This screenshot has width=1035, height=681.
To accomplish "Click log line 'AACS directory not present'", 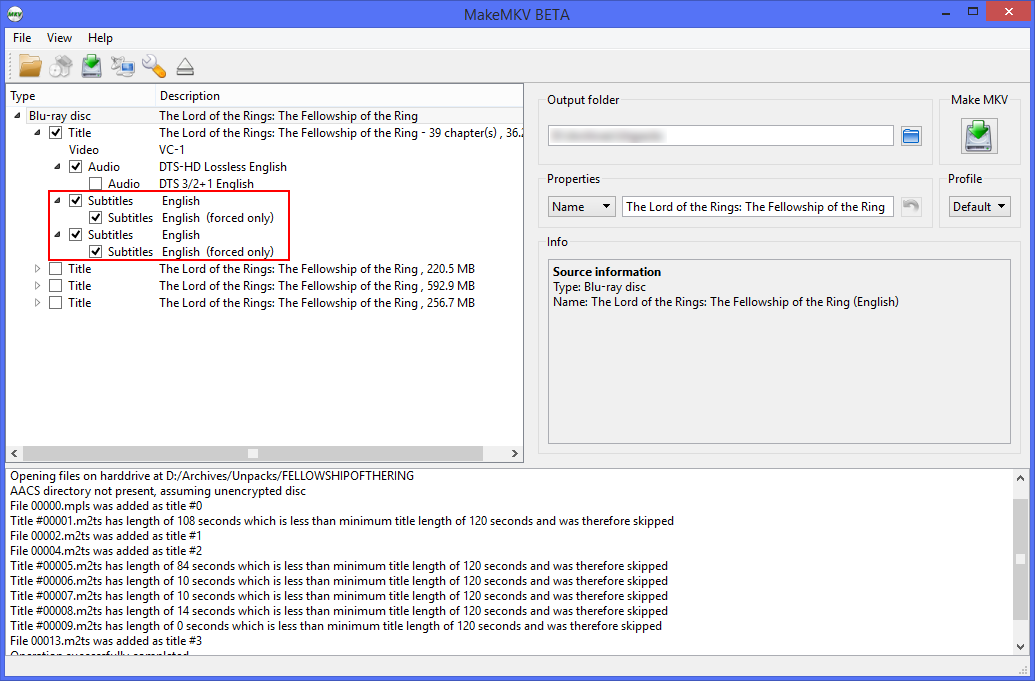I will [x=158, y=491].
